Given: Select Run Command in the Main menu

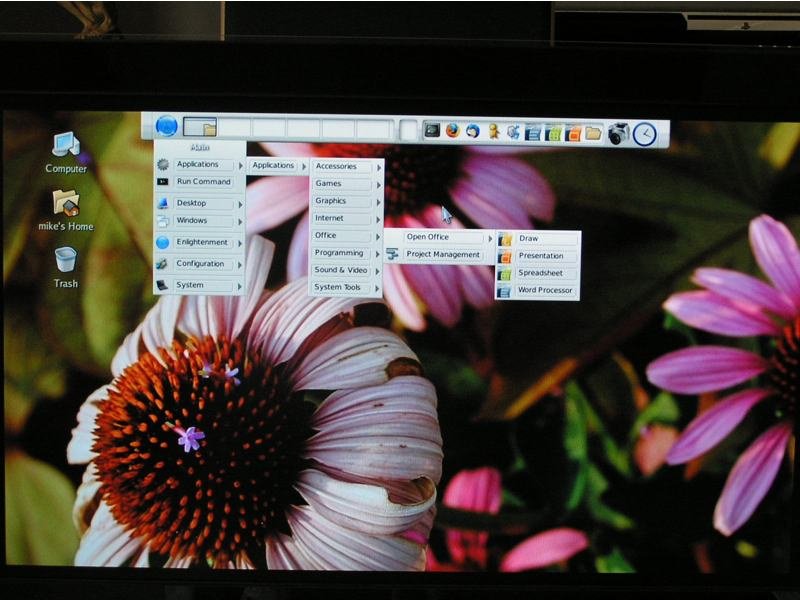Looking at the screenshot, I should point(203,182).
